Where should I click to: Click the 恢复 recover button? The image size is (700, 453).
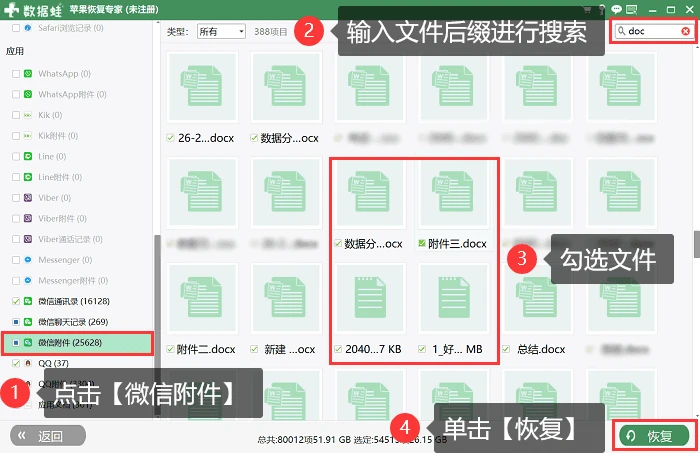(654, 436)
